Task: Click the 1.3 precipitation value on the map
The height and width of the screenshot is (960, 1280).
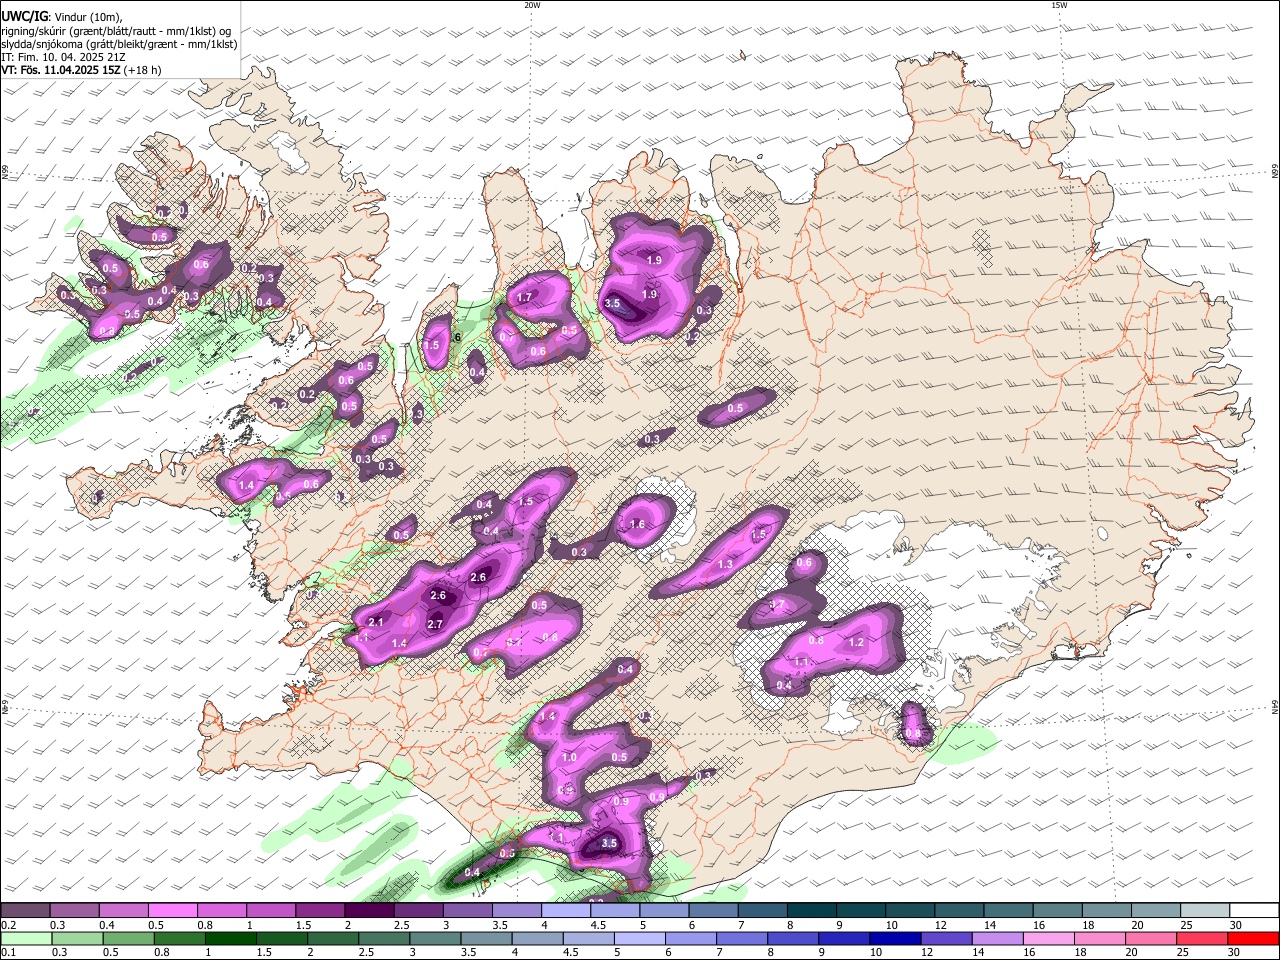Action: 726,564
